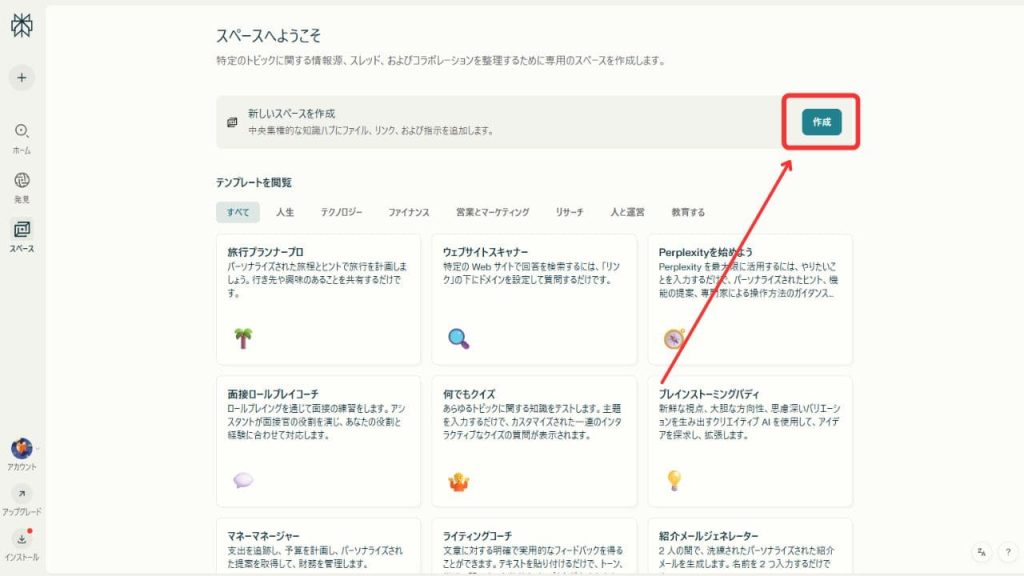
Task: Open the マネーマネージャー template card
Action: pos(319,547)
